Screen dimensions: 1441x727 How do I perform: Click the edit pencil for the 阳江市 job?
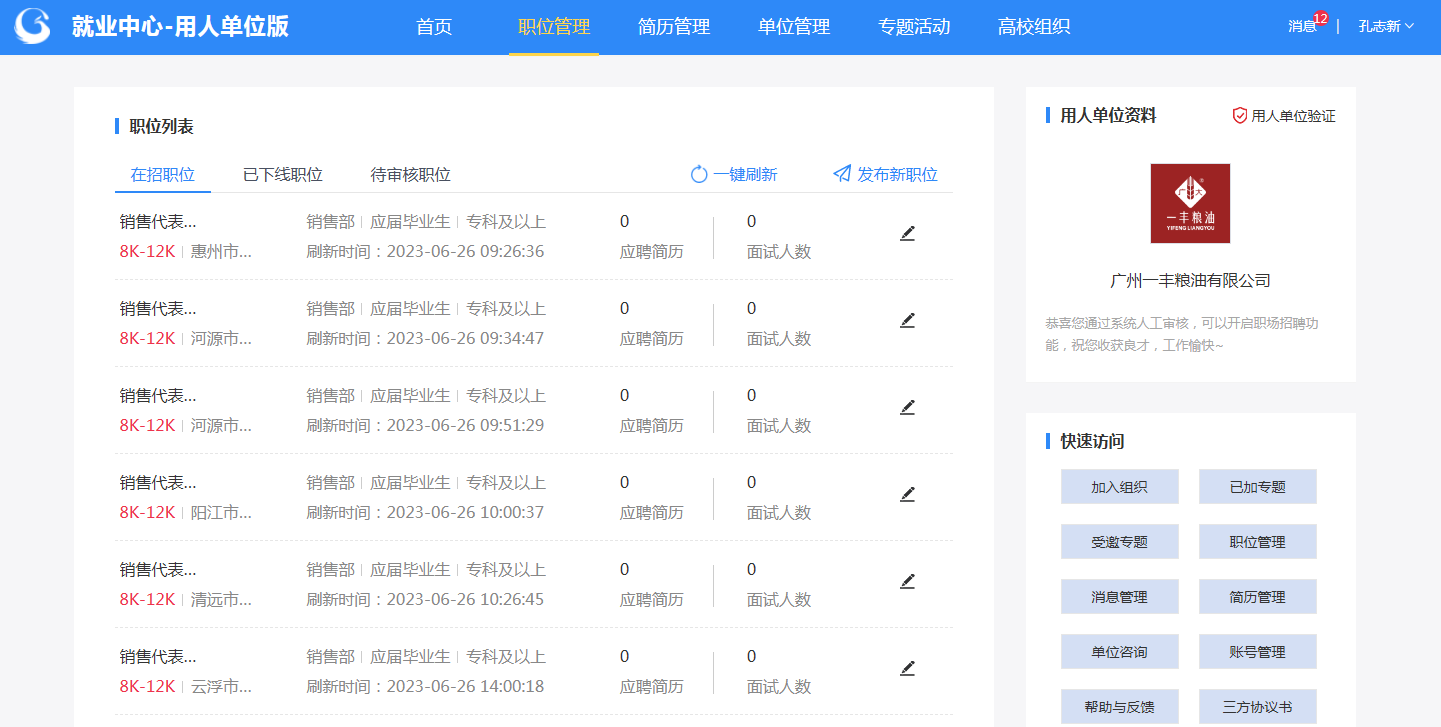pyautogui.click(x=907, y=495)
